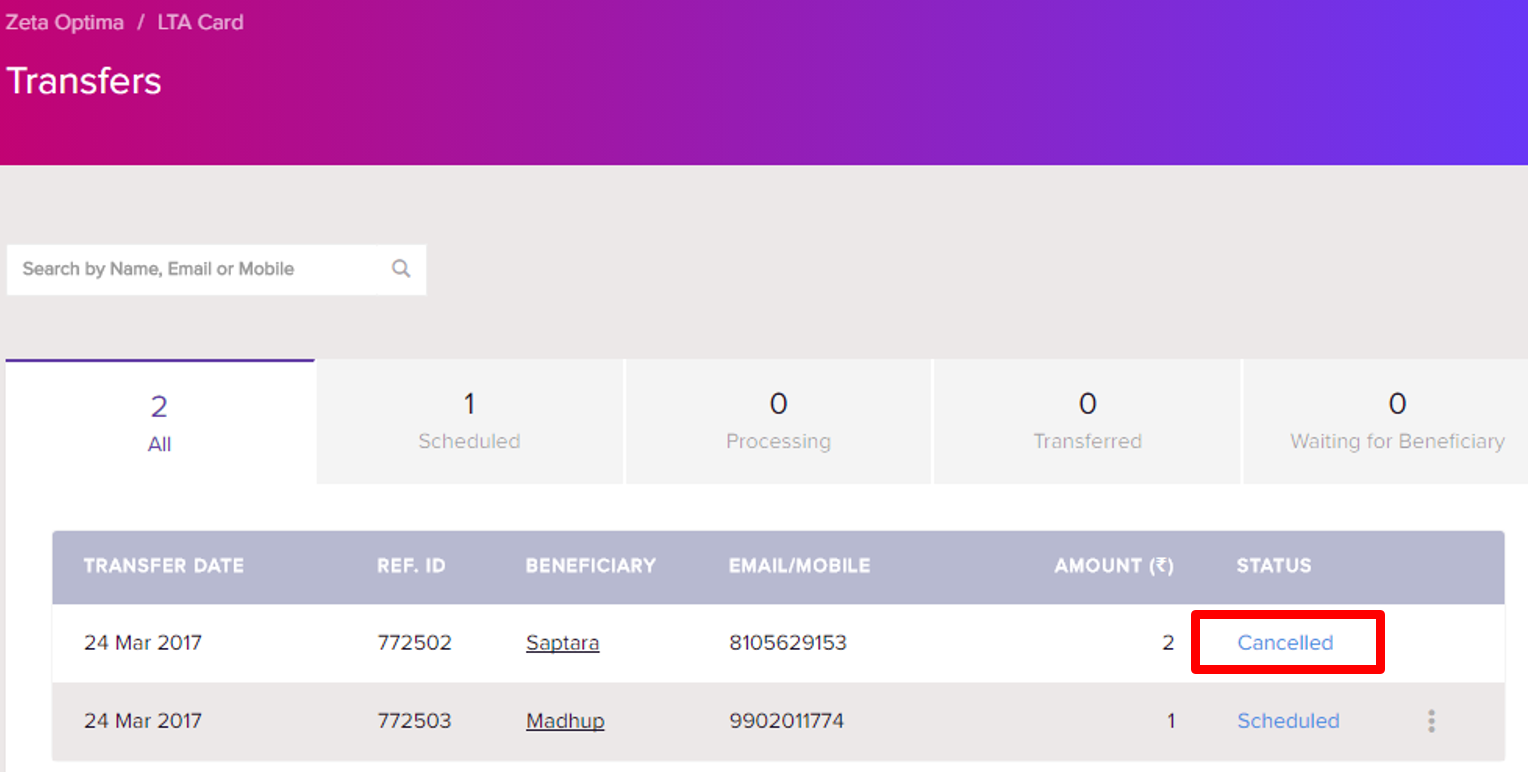Click the Ref. ID column header
The height and width of the screenshot is (772, 1528).
pos(411,566)
